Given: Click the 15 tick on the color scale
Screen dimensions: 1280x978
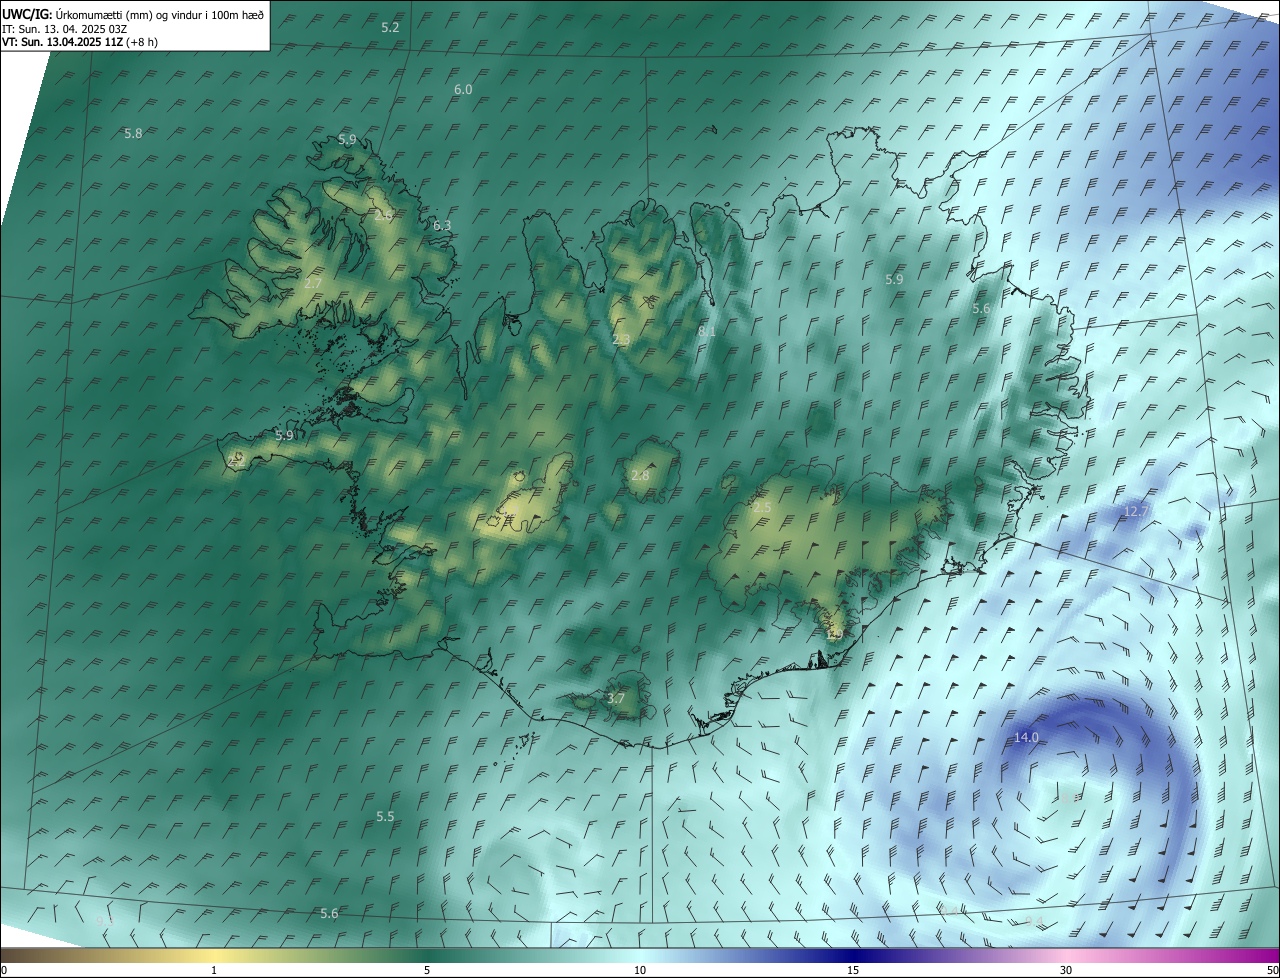Looking at the screenshot, I should tap(853, 970).
